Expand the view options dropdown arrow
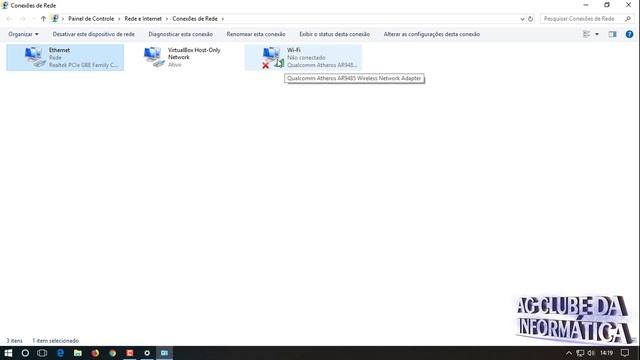Viewport: 640px width, 360px height. pos(597,34)
